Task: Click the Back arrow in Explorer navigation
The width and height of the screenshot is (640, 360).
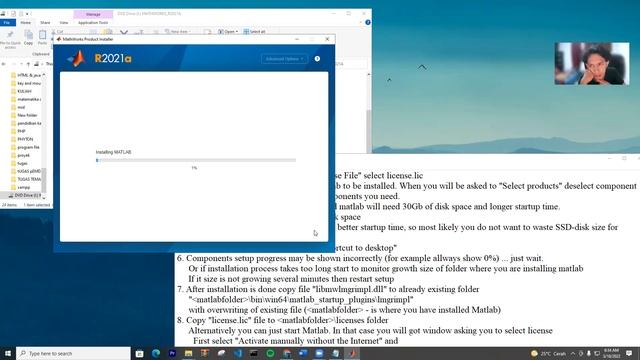Action: tap(4, 64)
